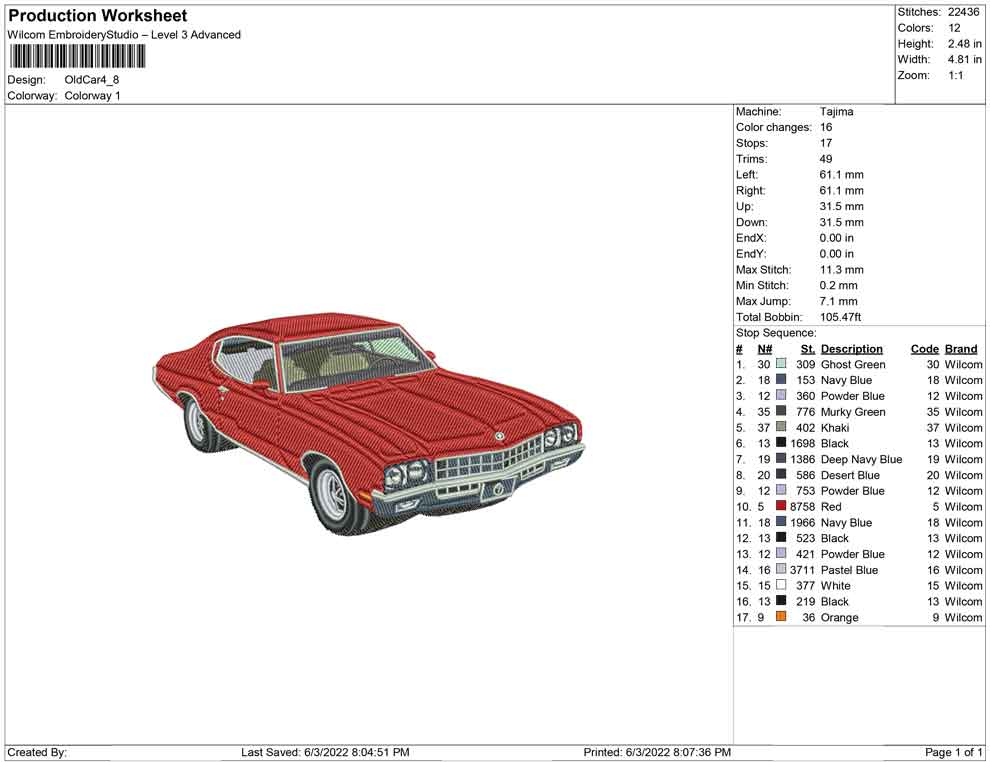This screenshot has height=762, width=990.
Task: Click the Stops value '17'
Action: (x=826, y=143)
